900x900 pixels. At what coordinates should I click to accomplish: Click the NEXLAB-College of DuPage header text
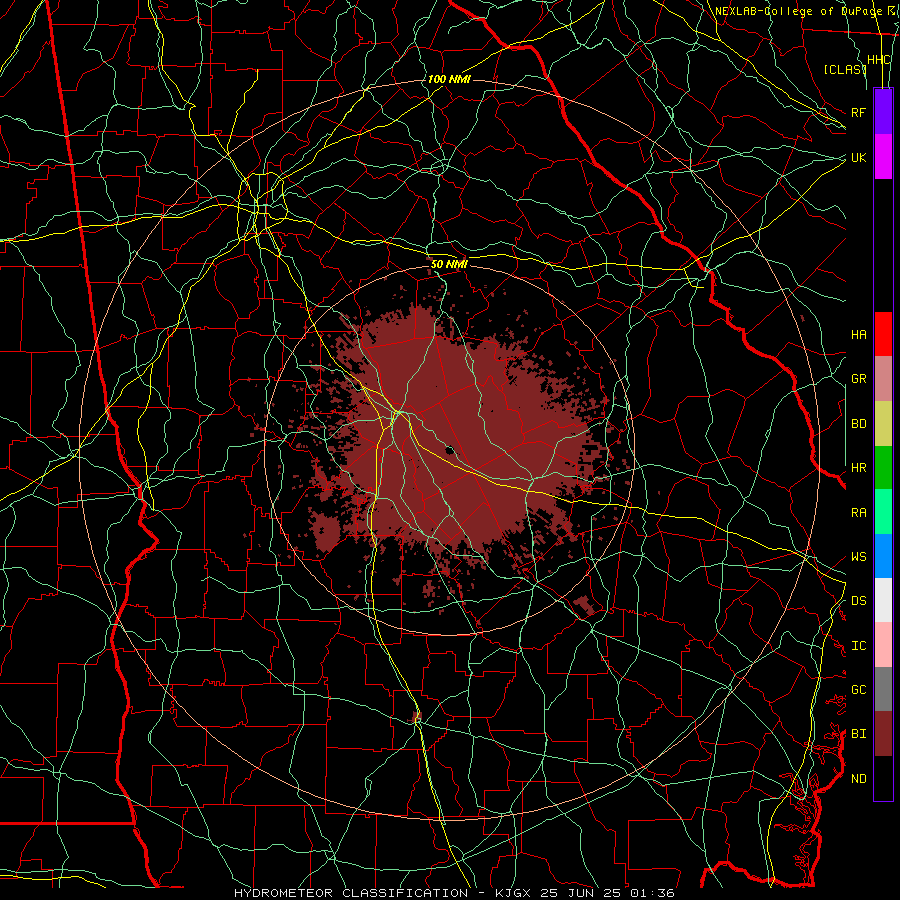coord(798,11)
